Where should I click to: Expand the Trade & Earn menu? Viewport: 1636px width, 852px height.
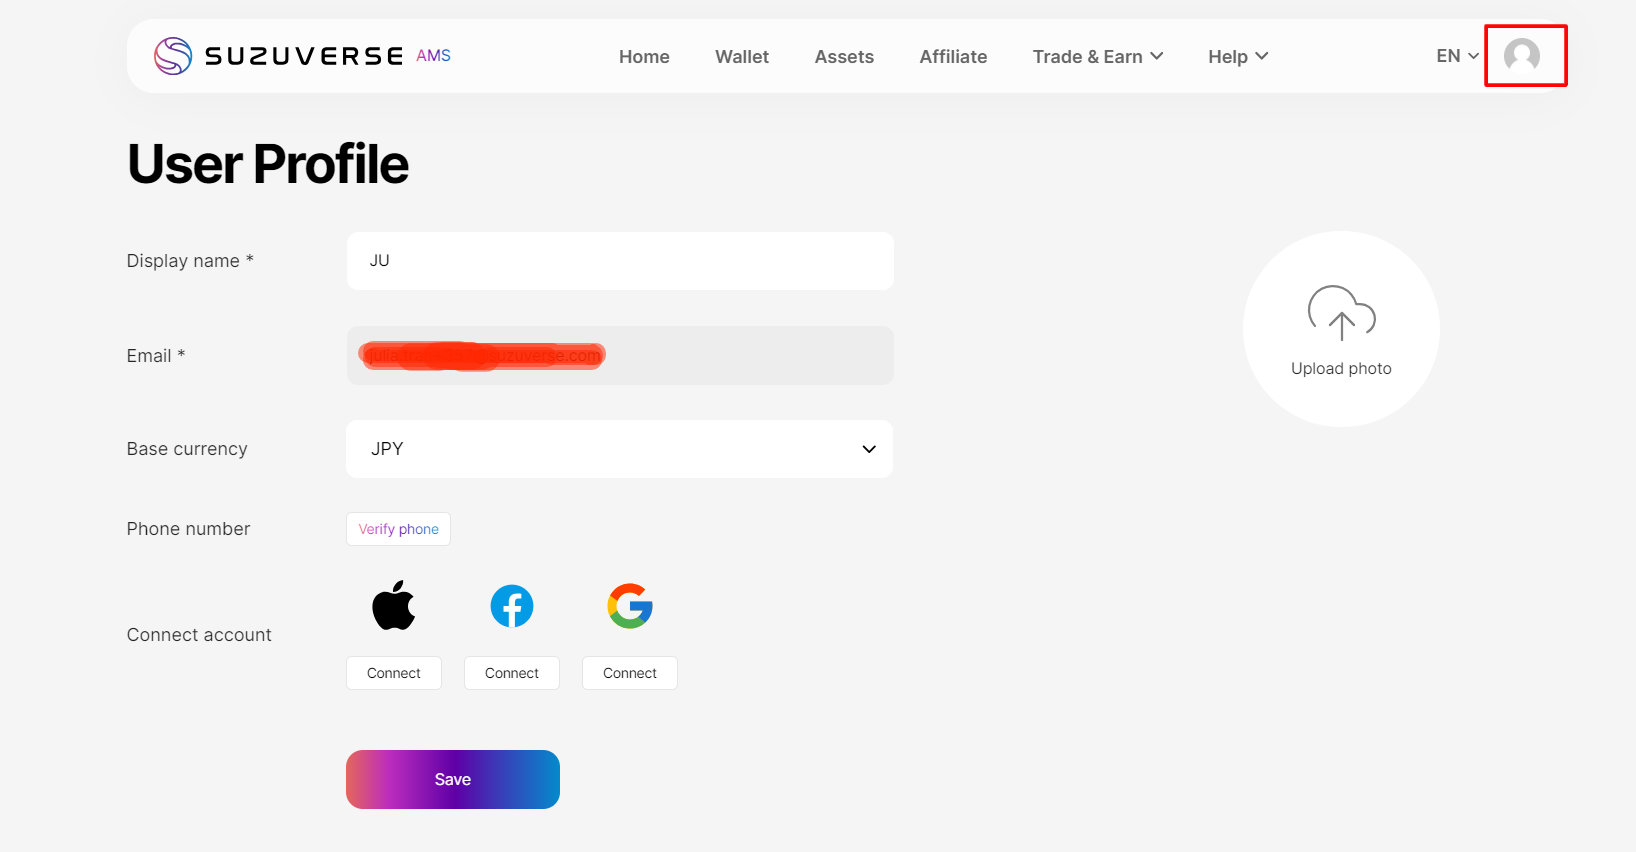(x=1097, y=57)
